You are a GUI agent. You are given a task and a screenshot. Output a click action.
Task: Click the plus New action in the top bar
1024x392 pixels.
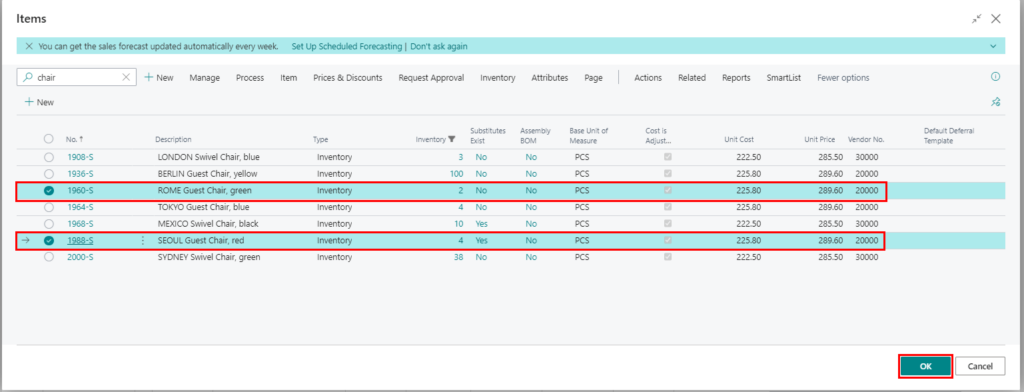point(159,78)
